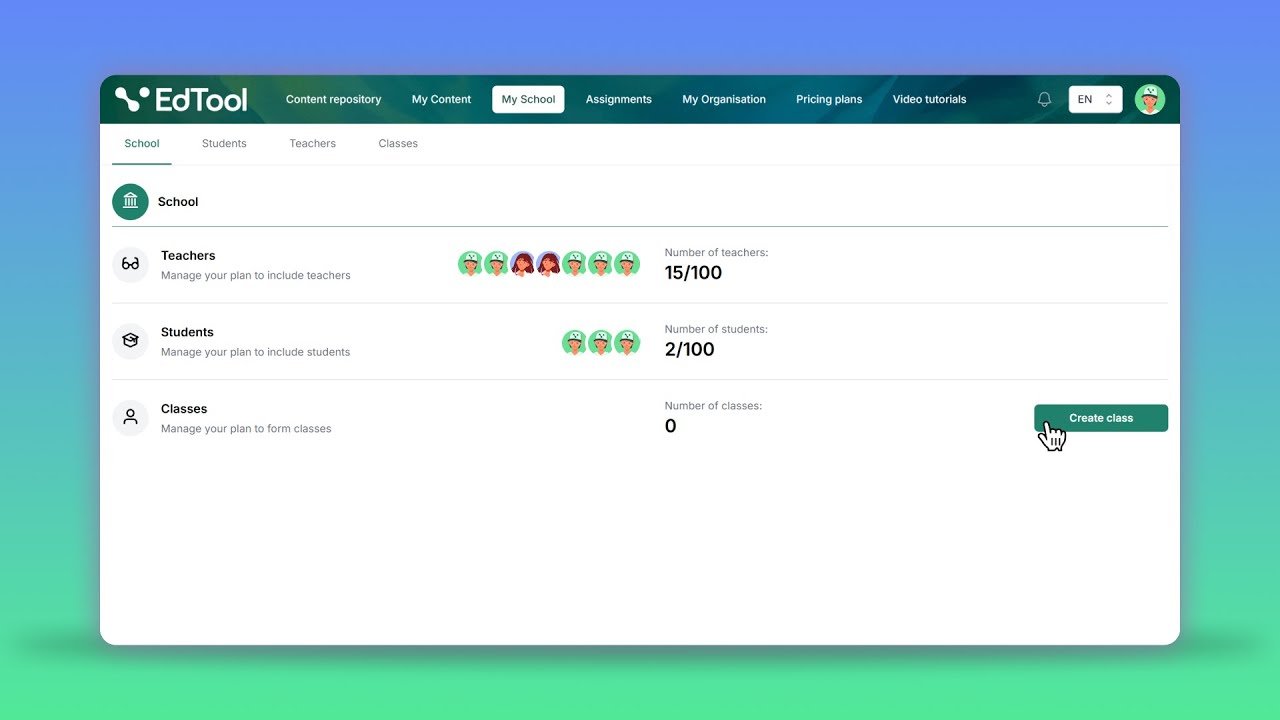Click the 2/100 students count
The image size is (1280, 720).
click(x=689, y=350)
